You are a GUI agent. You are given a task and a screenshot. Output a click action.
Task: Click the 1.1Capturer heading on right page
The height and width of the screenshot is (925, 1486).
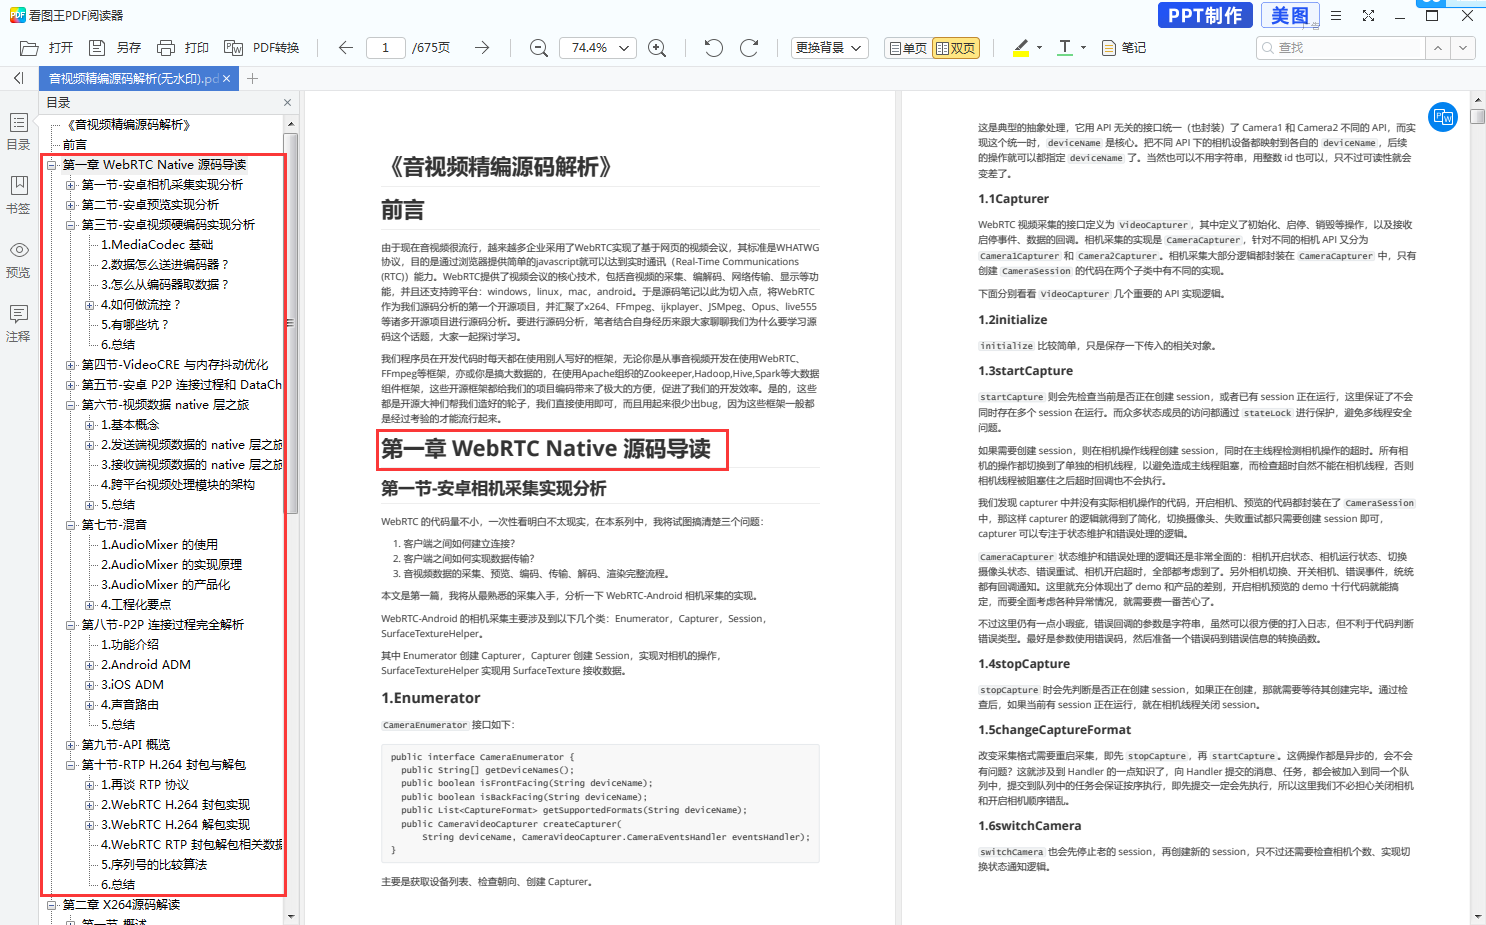(1013, 199)
